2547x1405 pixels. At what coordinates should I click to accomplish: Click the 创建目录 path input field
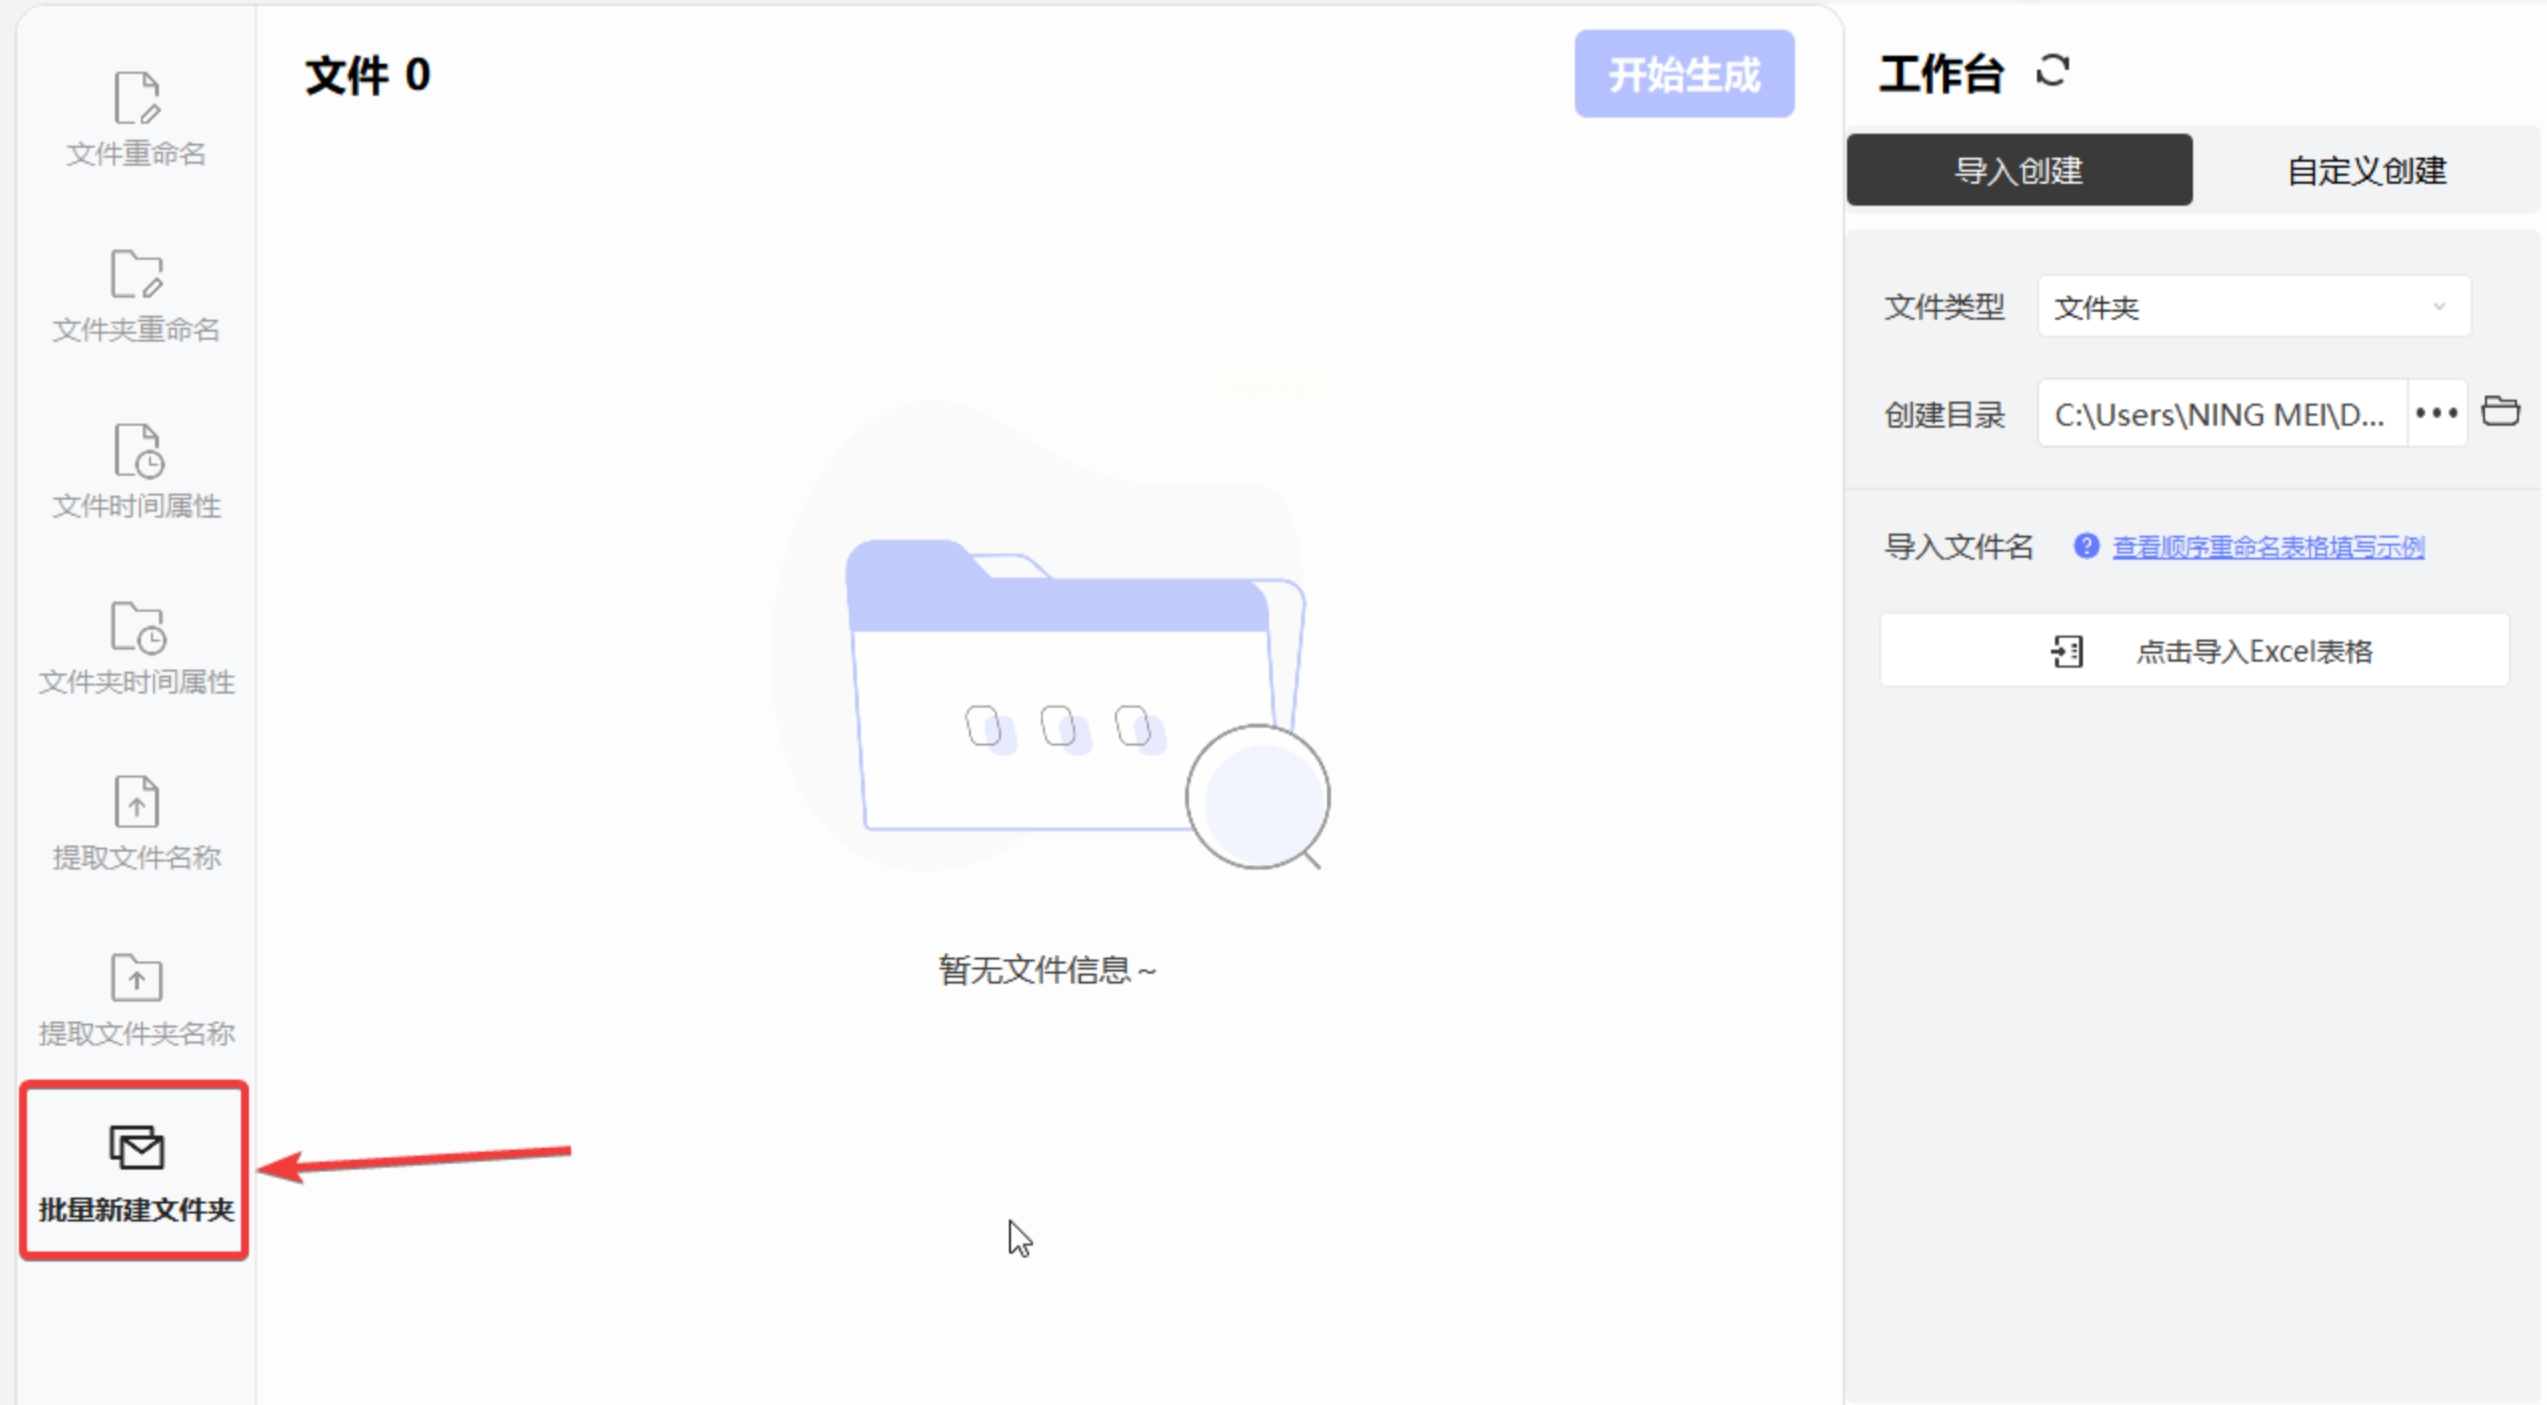click(x=2220, y=413)
